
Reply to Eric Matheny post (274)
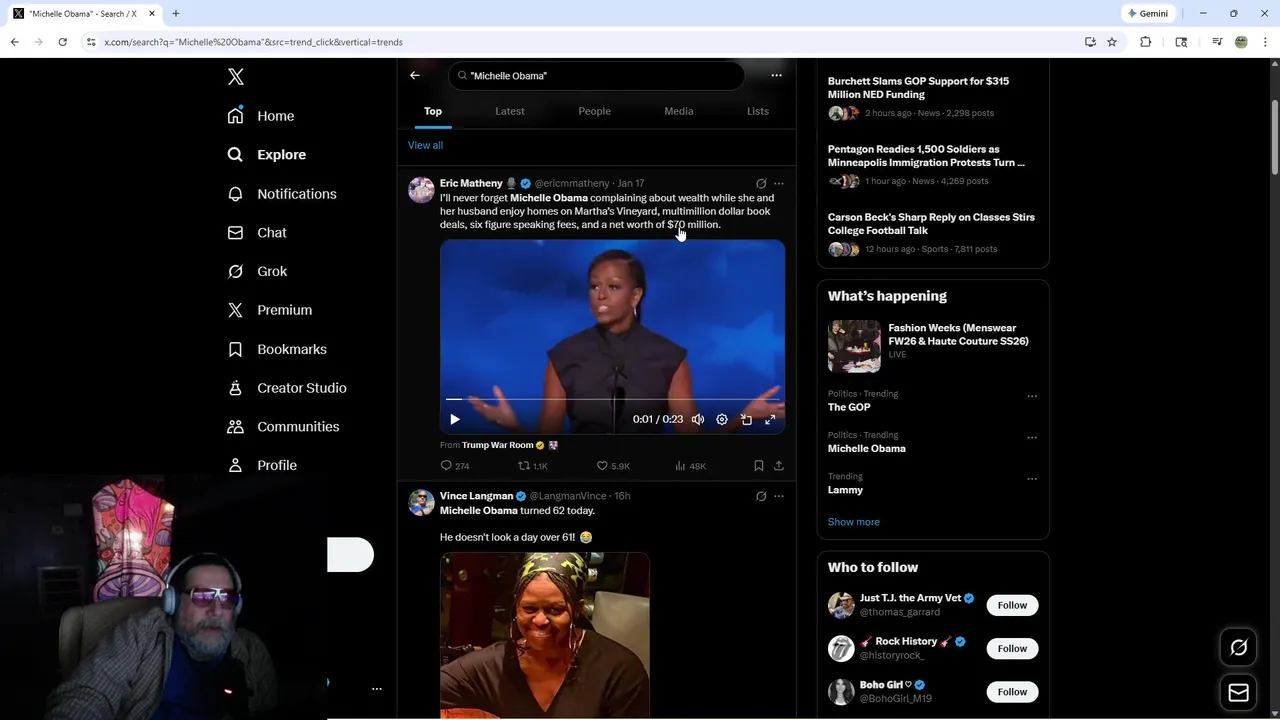[455, 466]
